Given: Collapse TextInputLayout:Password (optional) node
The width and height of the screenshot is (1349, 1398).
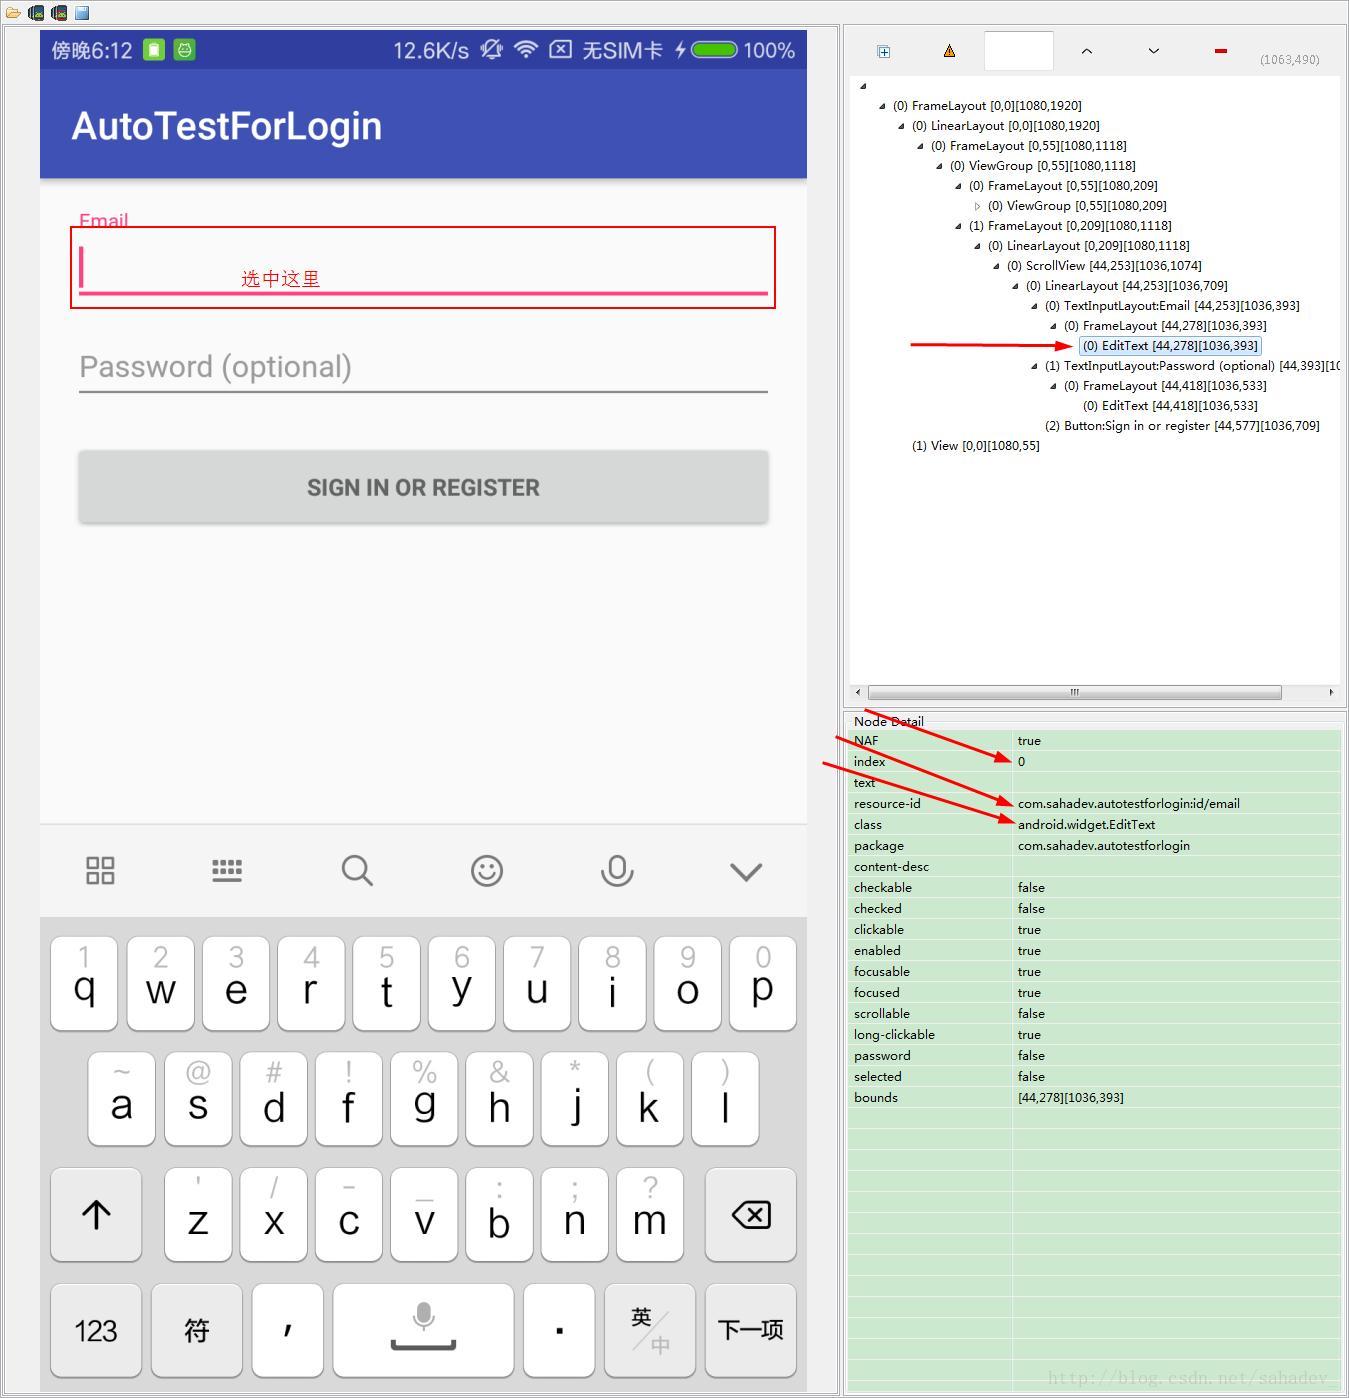Looking at the screenshot, I should [x=1035, y=366].
